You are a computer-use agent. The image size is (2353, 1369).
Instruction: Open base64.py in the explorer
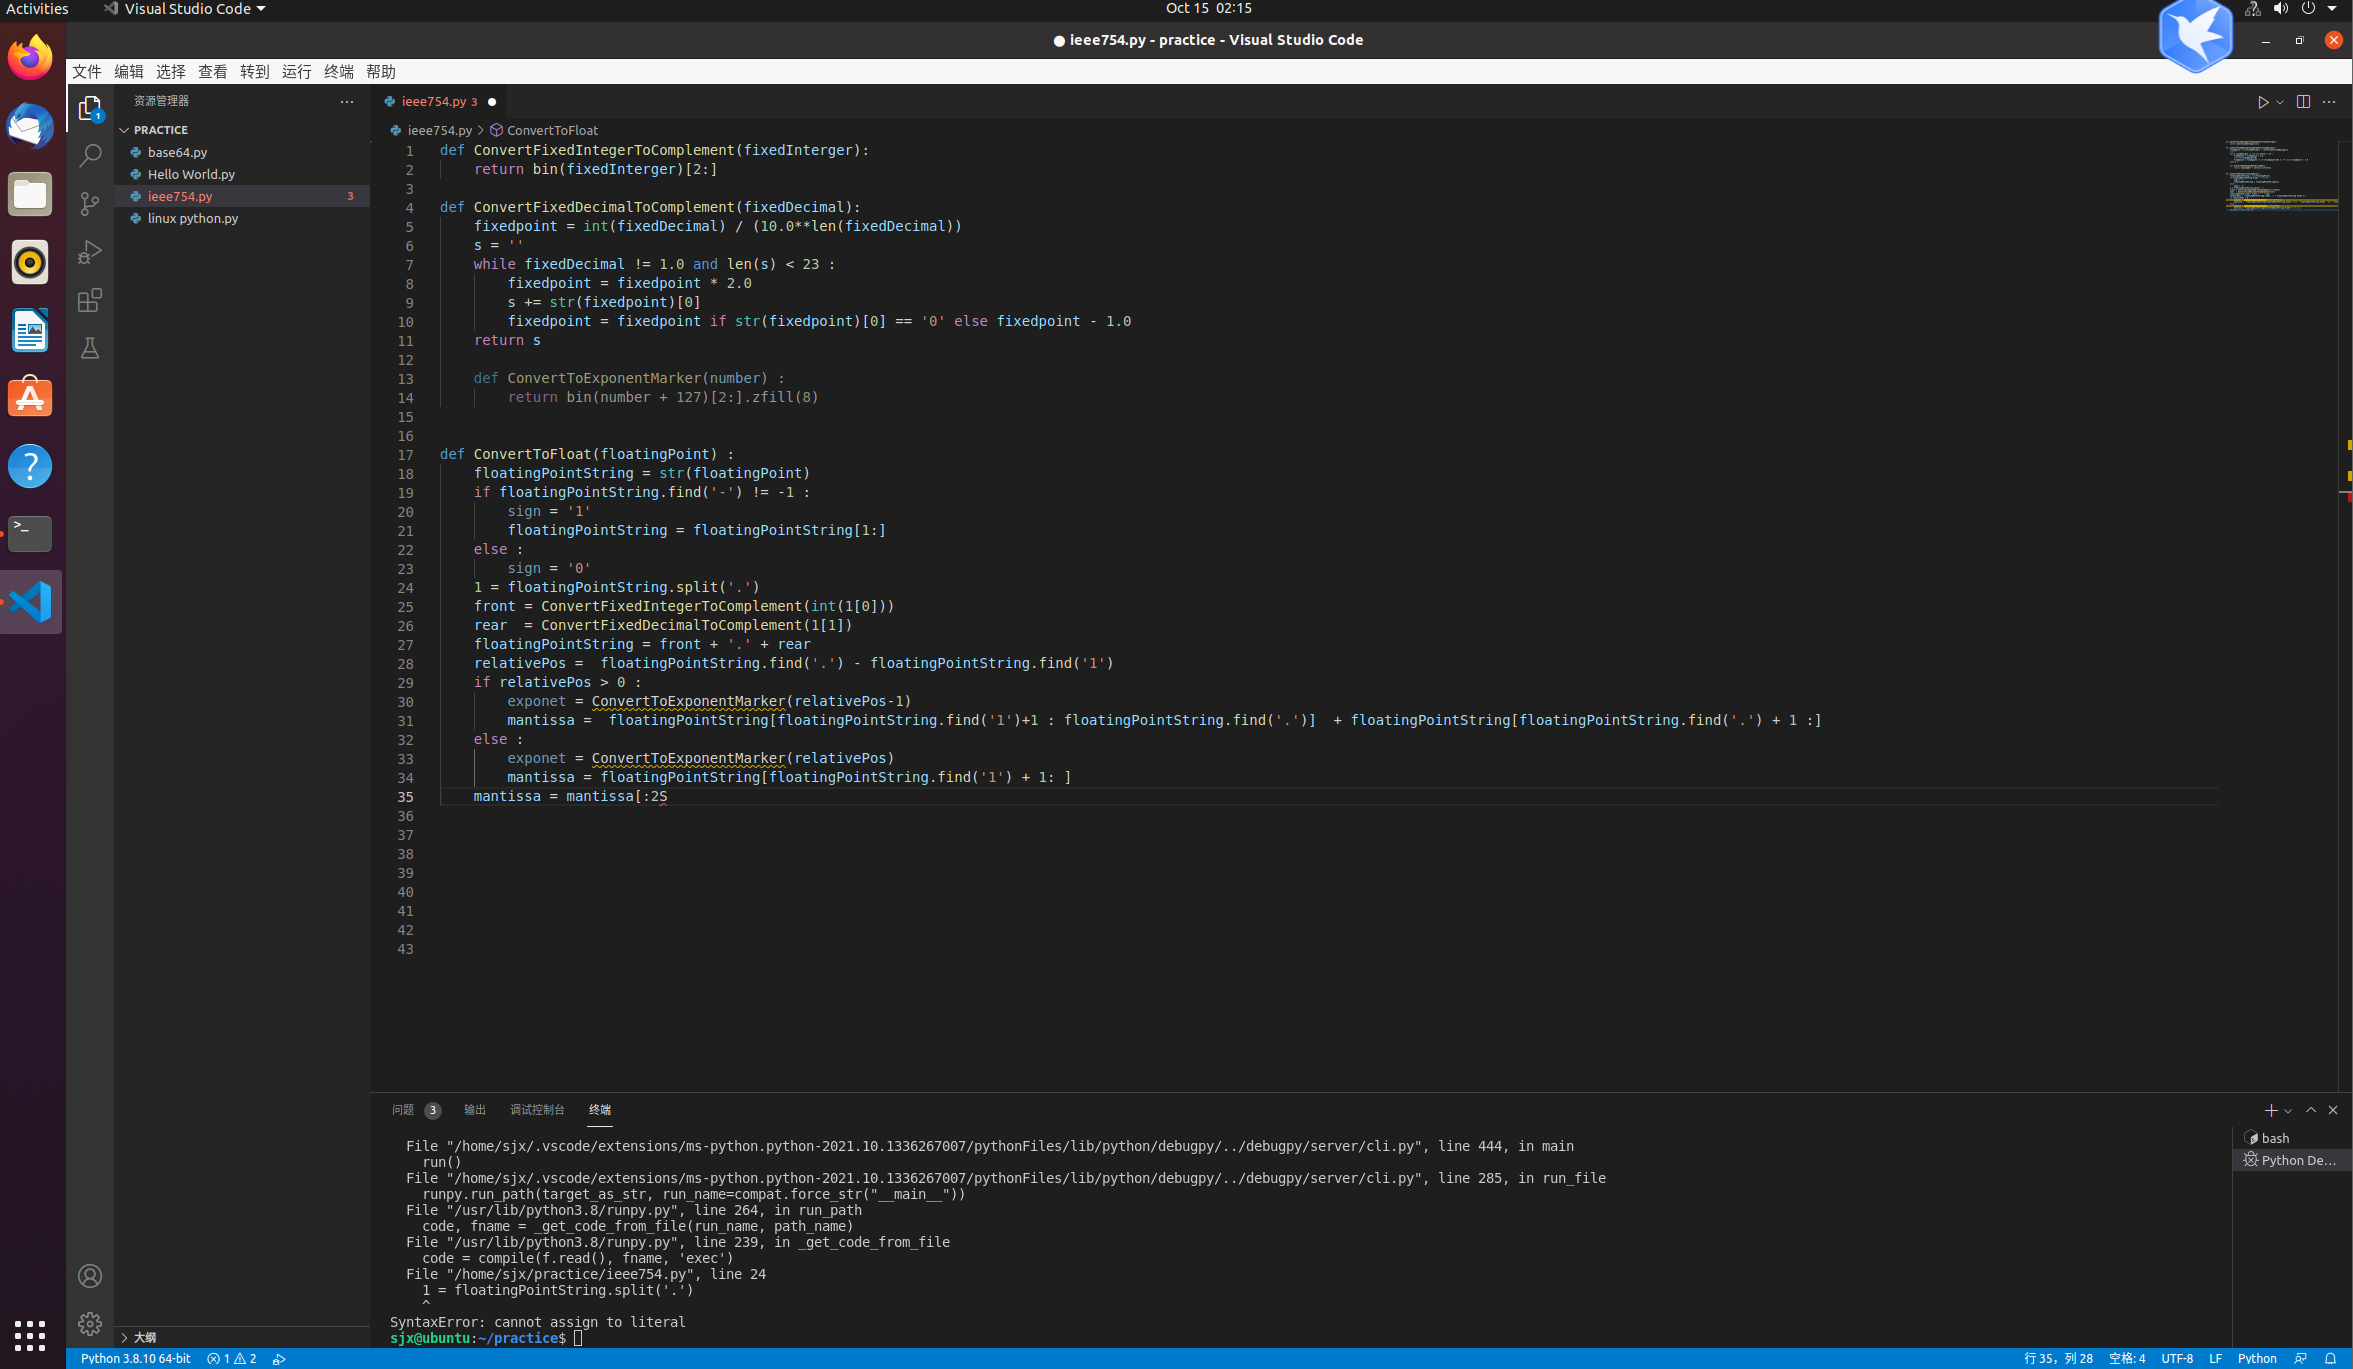click(x=178, y=152)
